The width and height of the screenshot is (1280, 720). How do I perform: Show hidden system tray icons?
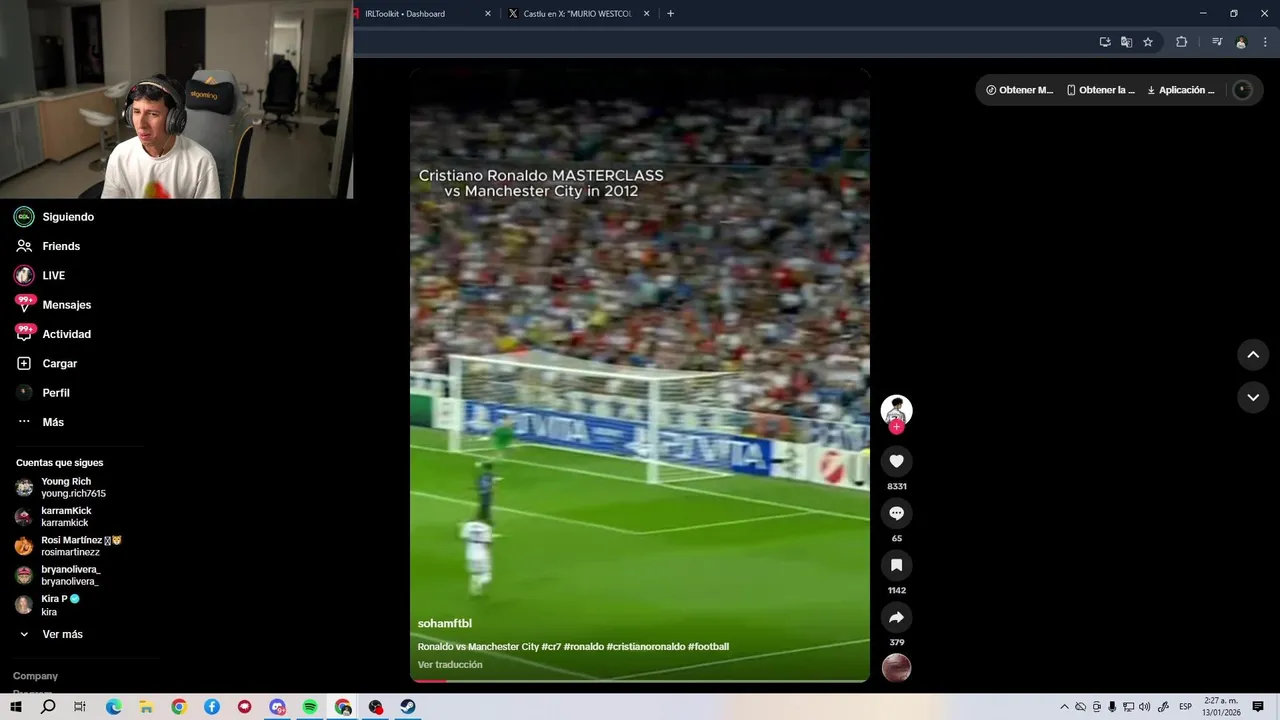point(1064,707)
